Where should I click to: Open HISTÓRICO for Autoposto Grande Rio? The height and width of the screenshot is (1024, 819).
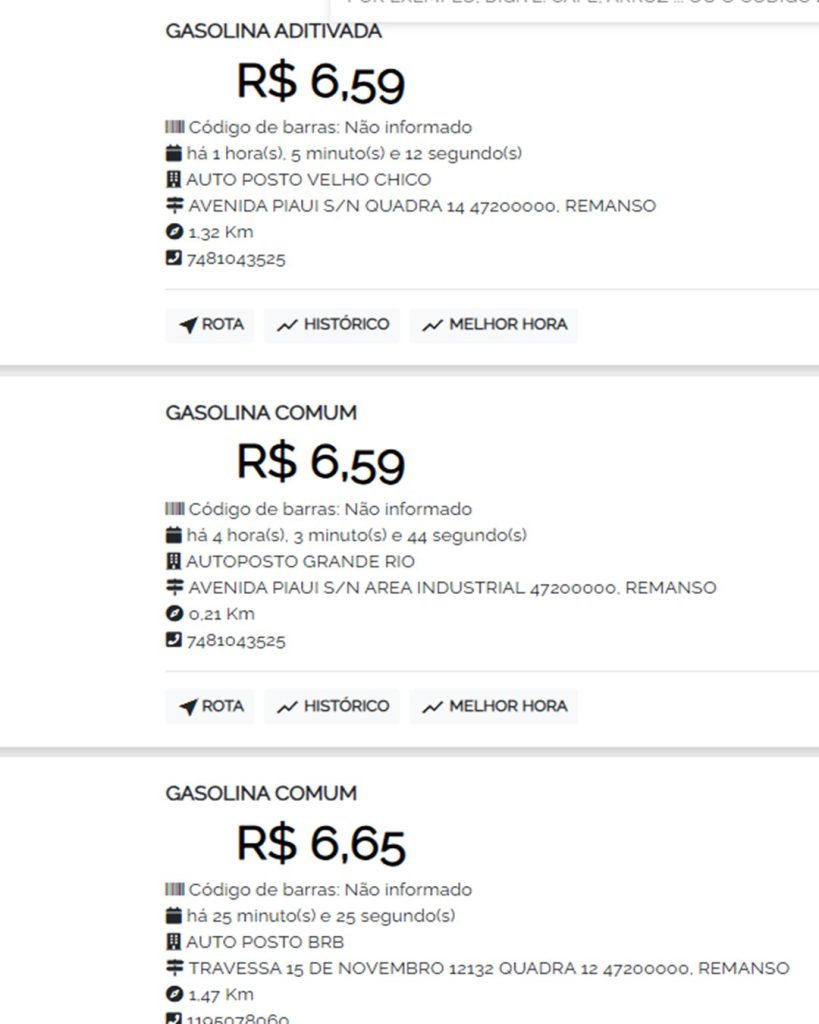tap(332, 706)
